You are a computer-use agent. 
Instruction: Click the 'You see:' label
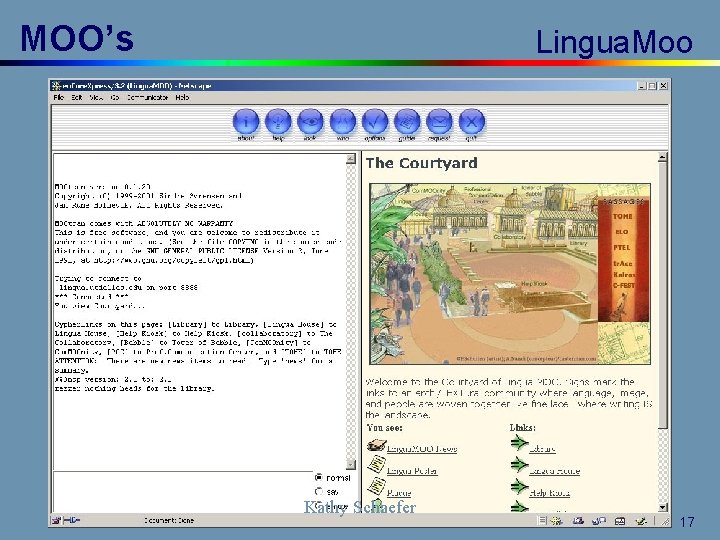click(x=385, y=428)
